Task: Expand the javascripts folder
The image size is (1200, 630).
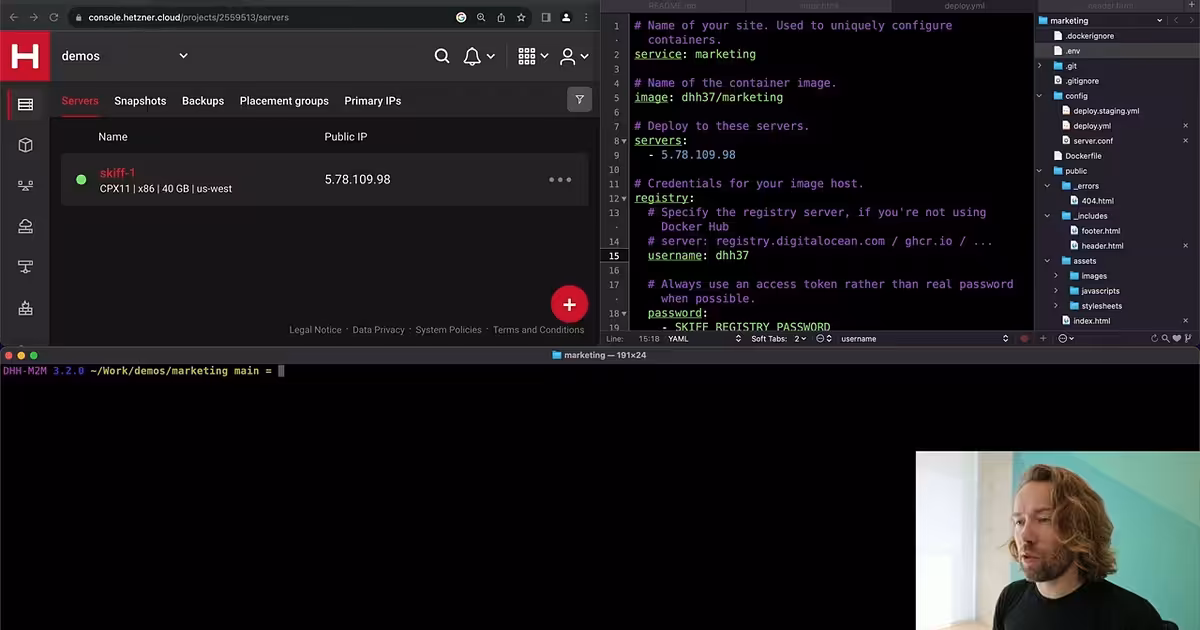Action: click(1056, 291)
